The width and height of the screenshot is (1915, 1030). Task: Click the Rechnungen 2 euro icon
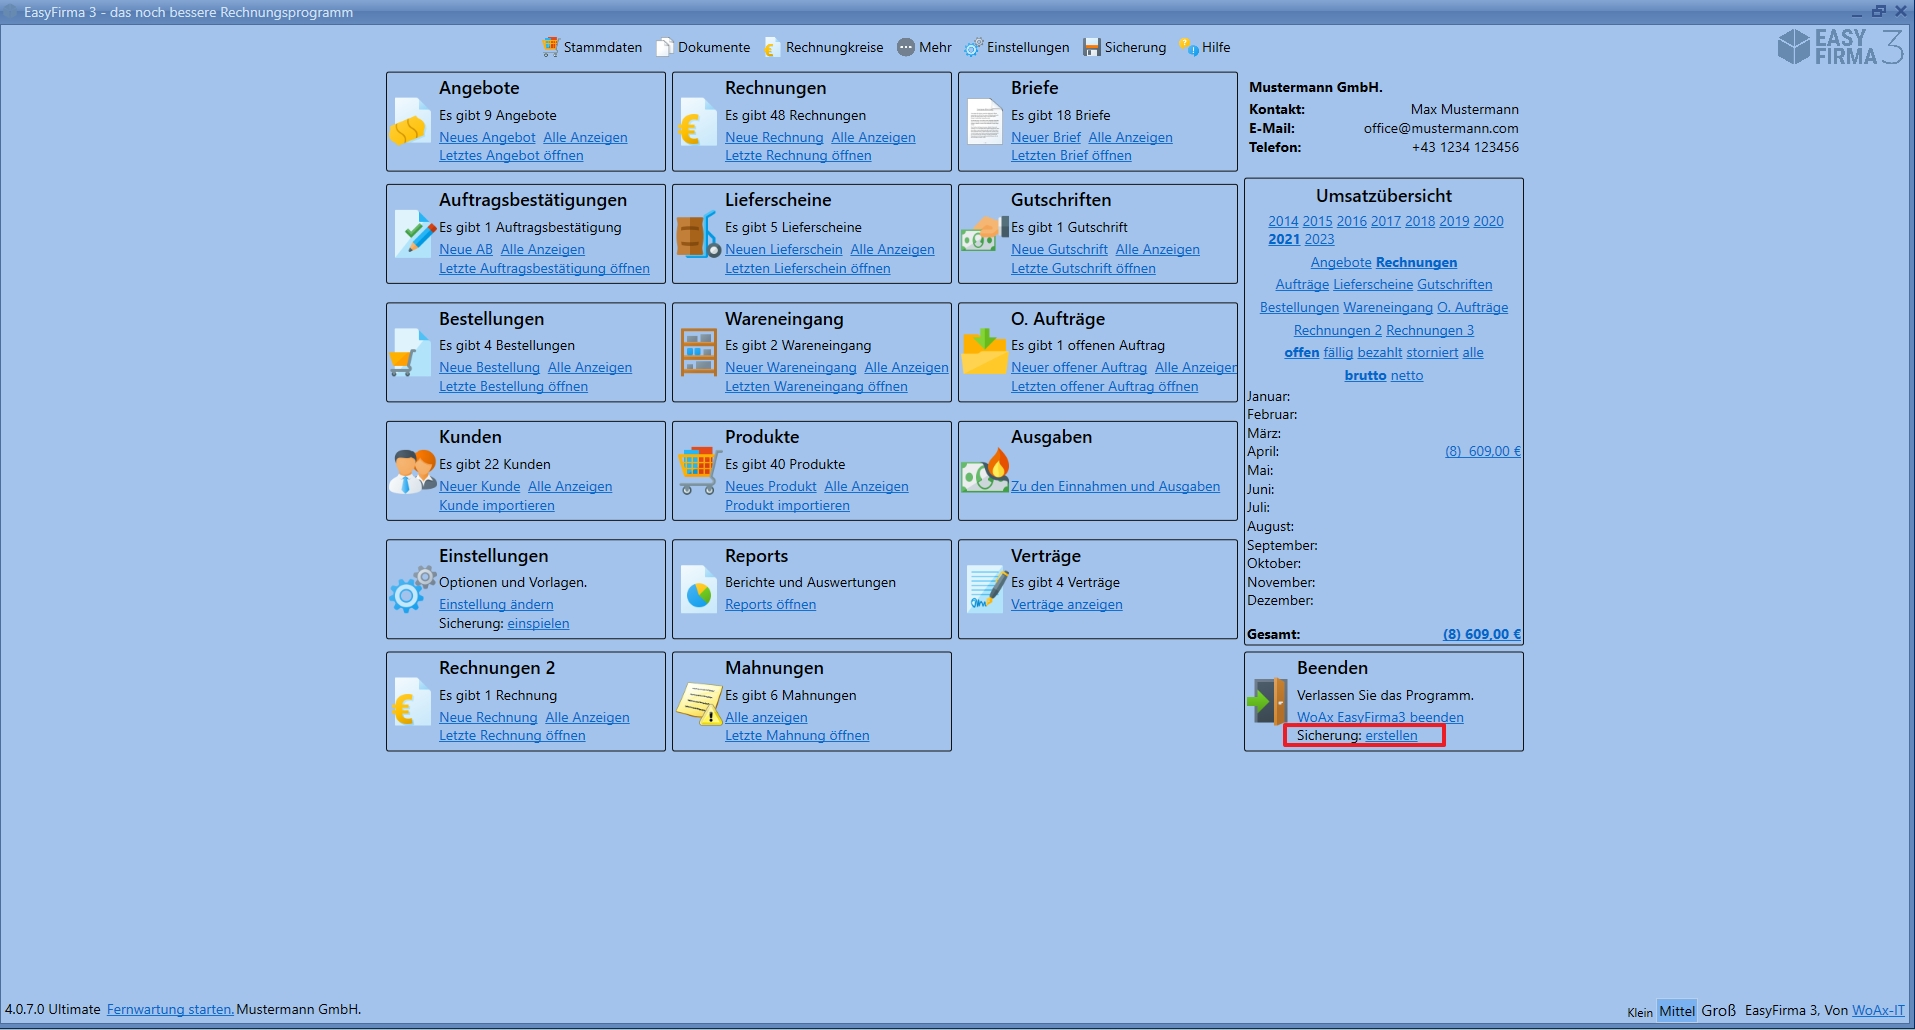pos(410,703)
